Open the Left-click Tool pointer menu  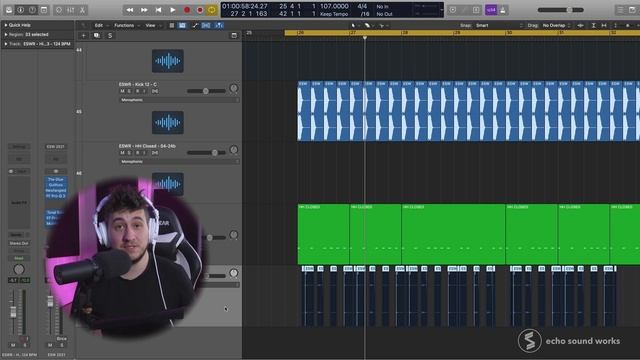(x=355, y=25)
